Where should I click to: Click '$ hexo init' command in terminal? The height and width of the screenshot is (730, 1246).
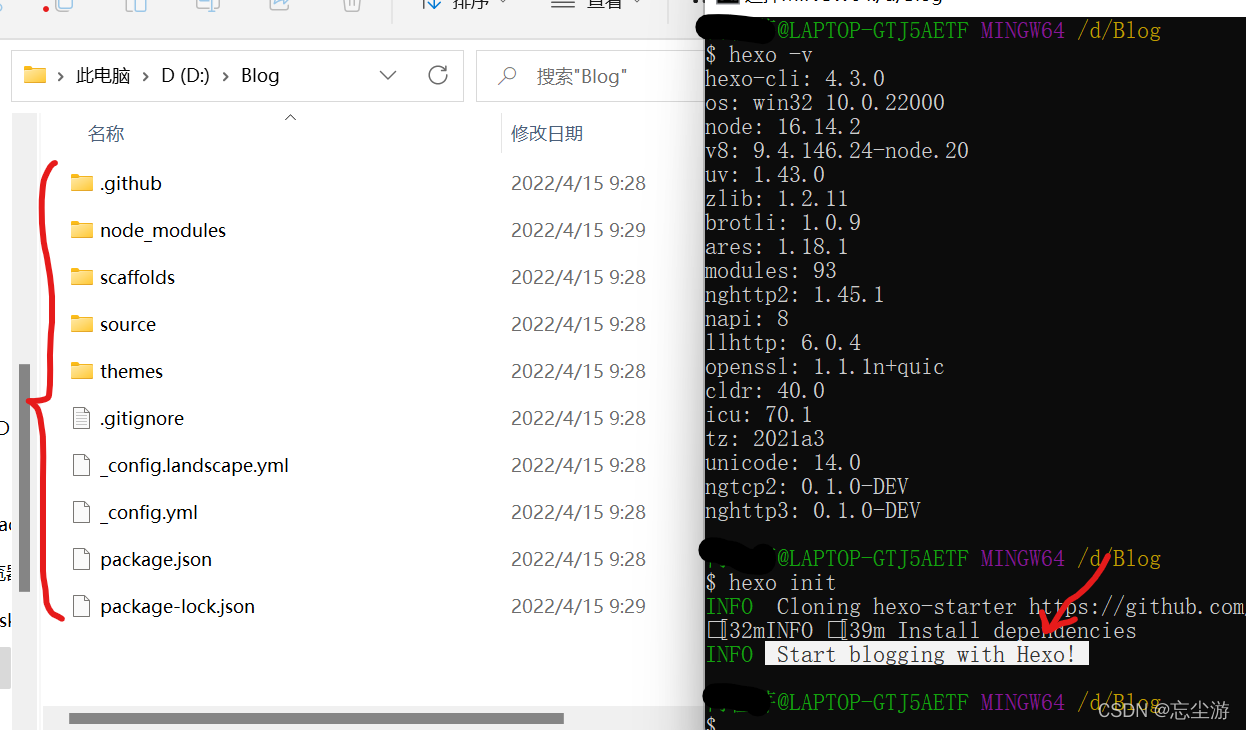coord(770,583)
